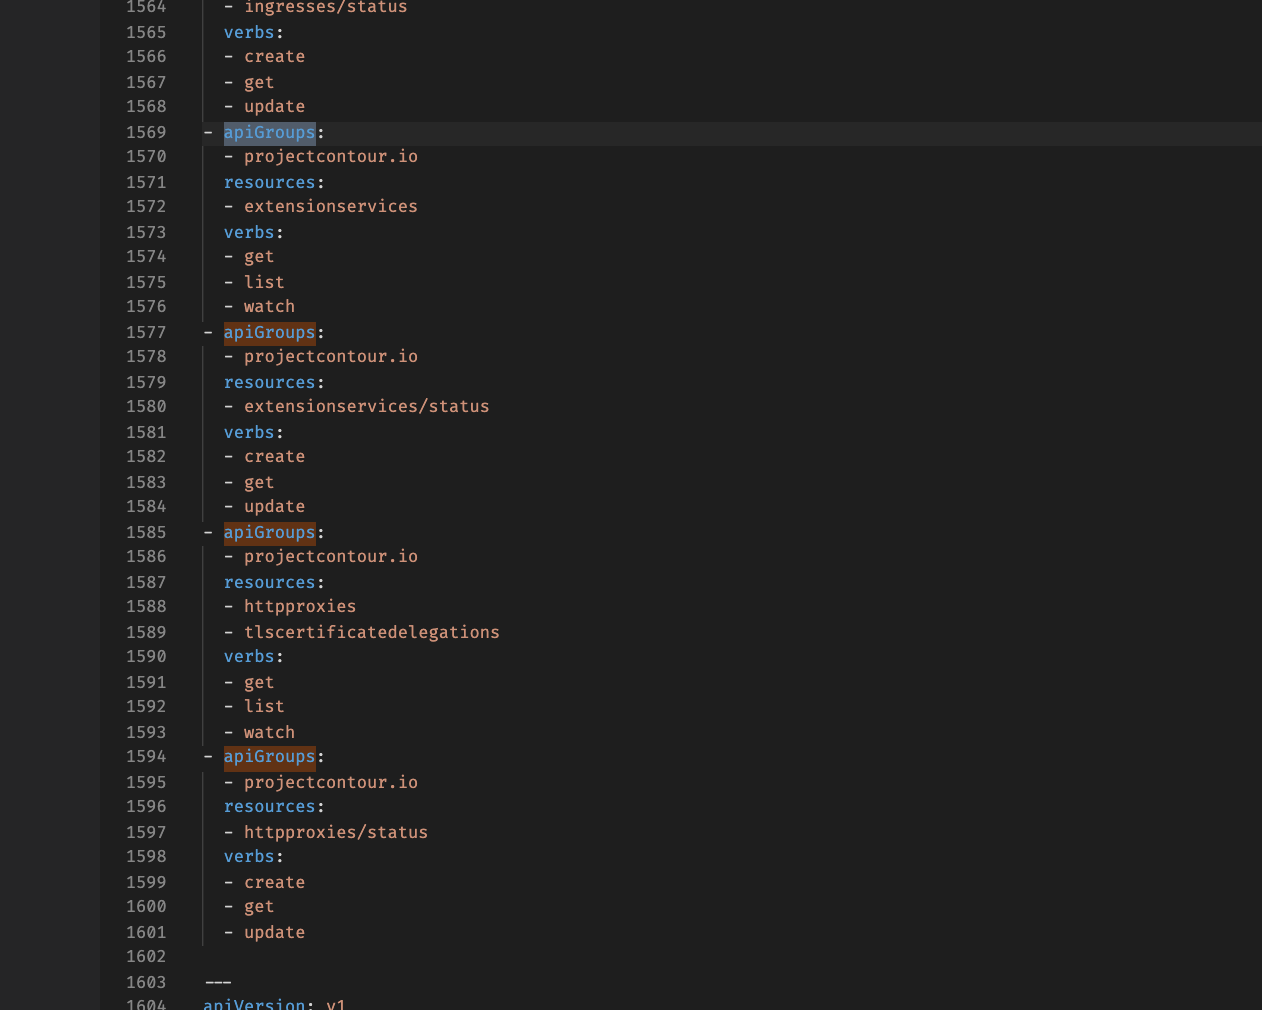Click the --- document separator
Viewport: 1262px width, 1010px height.
[218, 982]
